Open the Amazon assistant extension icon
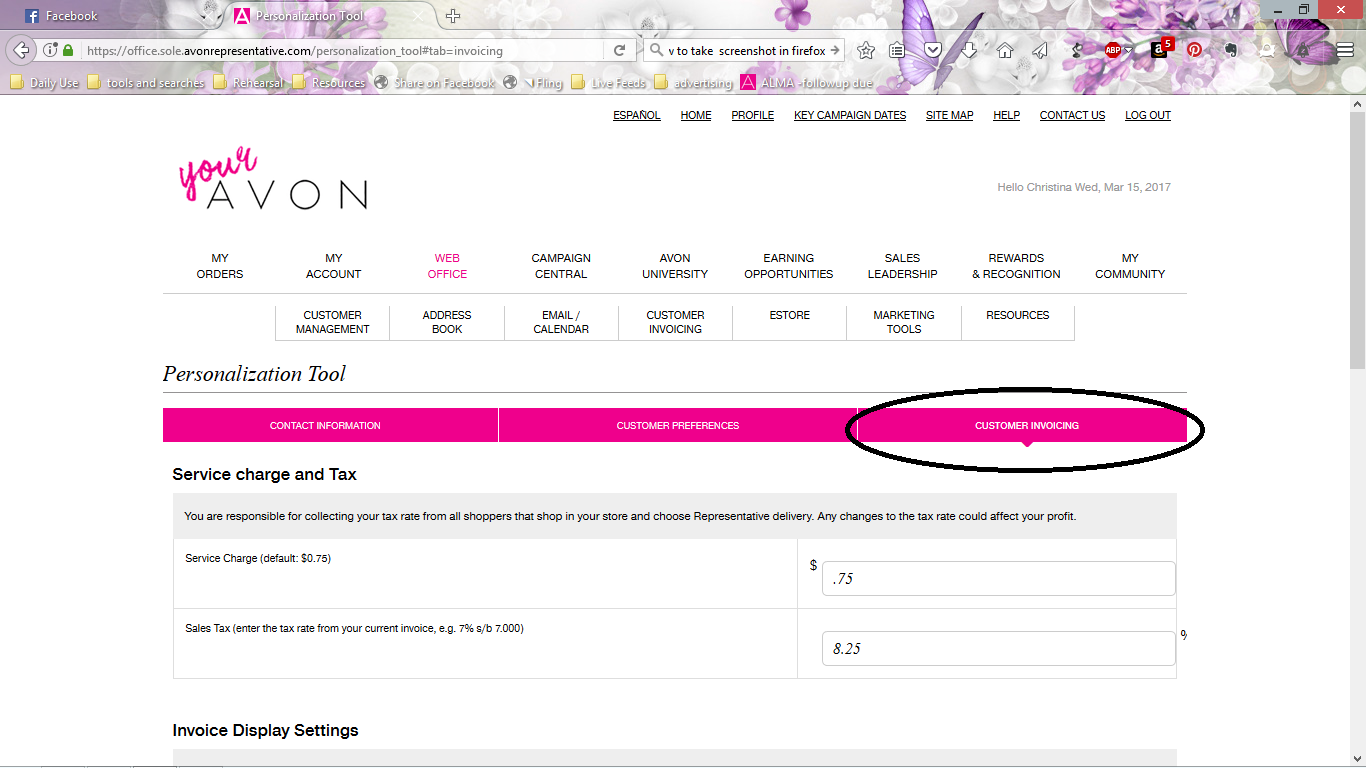This screenshot has width=1366, height=768. pos(1160,48)
